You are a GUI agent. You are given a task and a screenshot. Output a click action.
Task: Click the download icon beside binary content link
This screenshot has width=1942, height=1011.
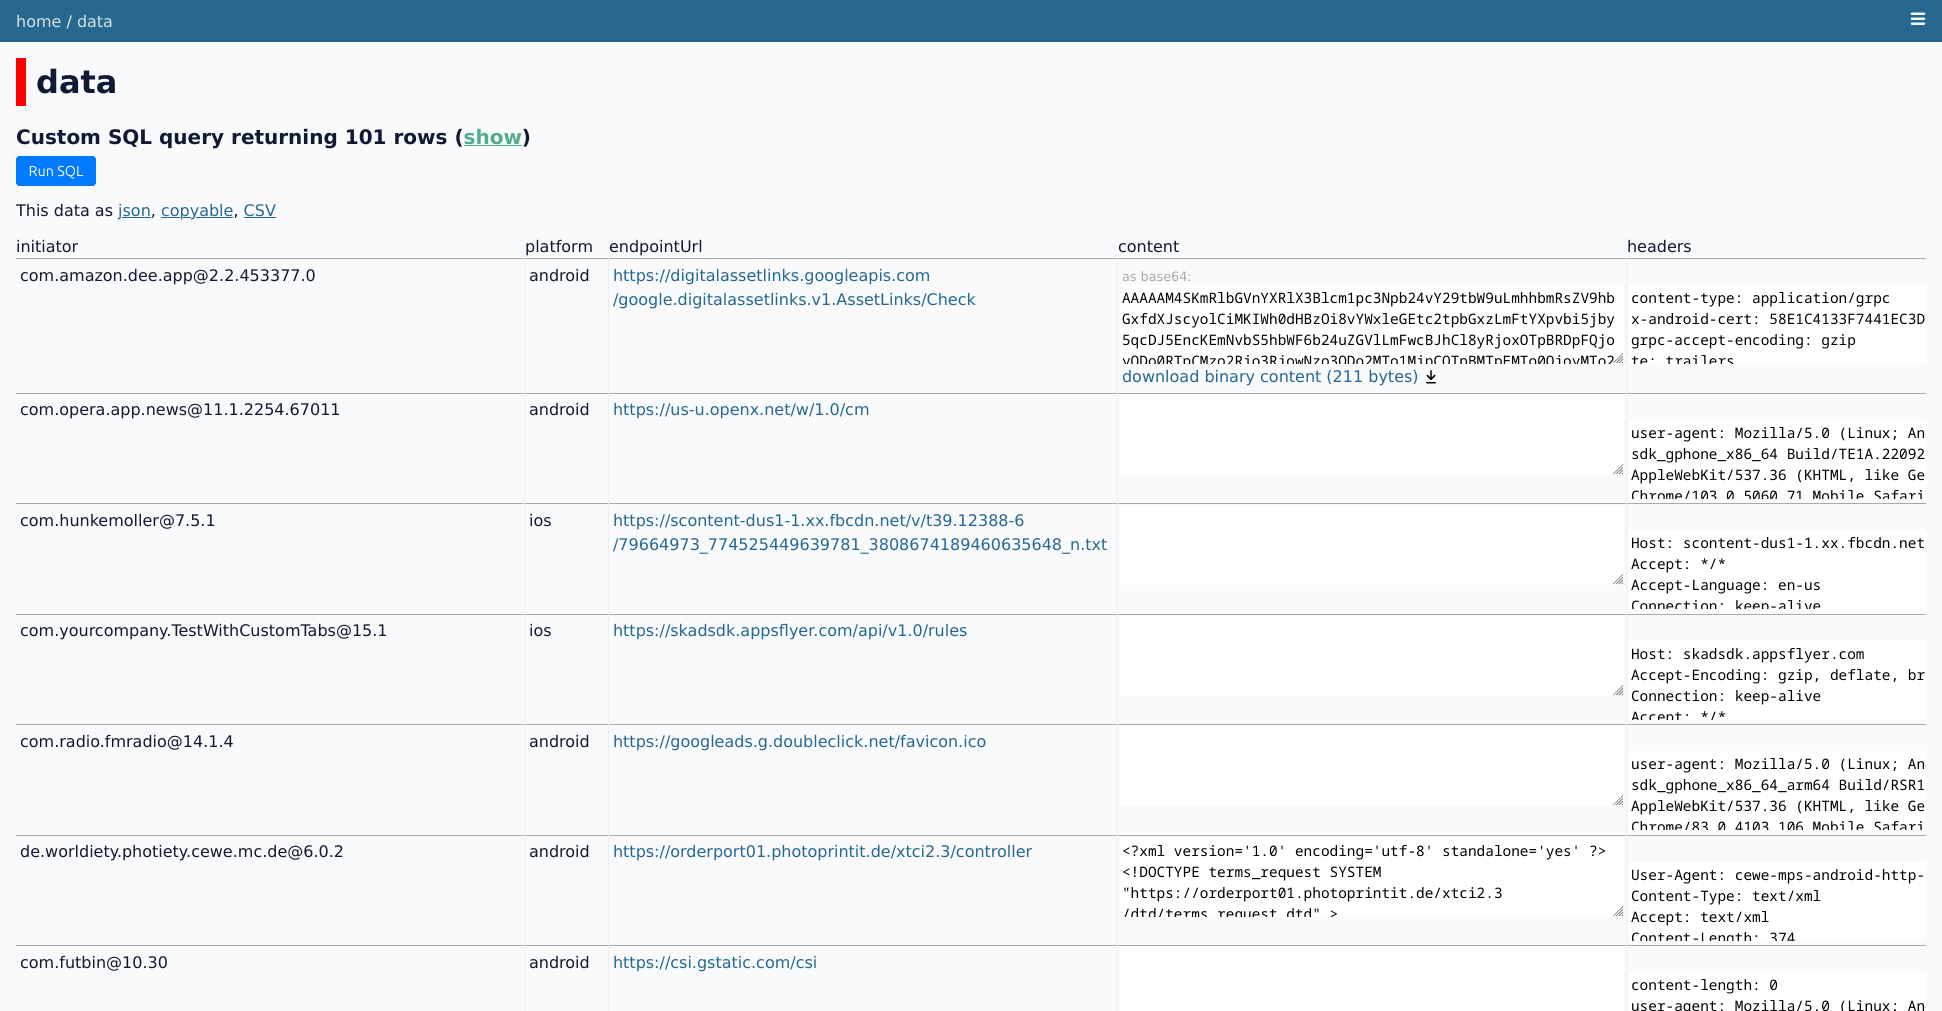[1431, 377]
